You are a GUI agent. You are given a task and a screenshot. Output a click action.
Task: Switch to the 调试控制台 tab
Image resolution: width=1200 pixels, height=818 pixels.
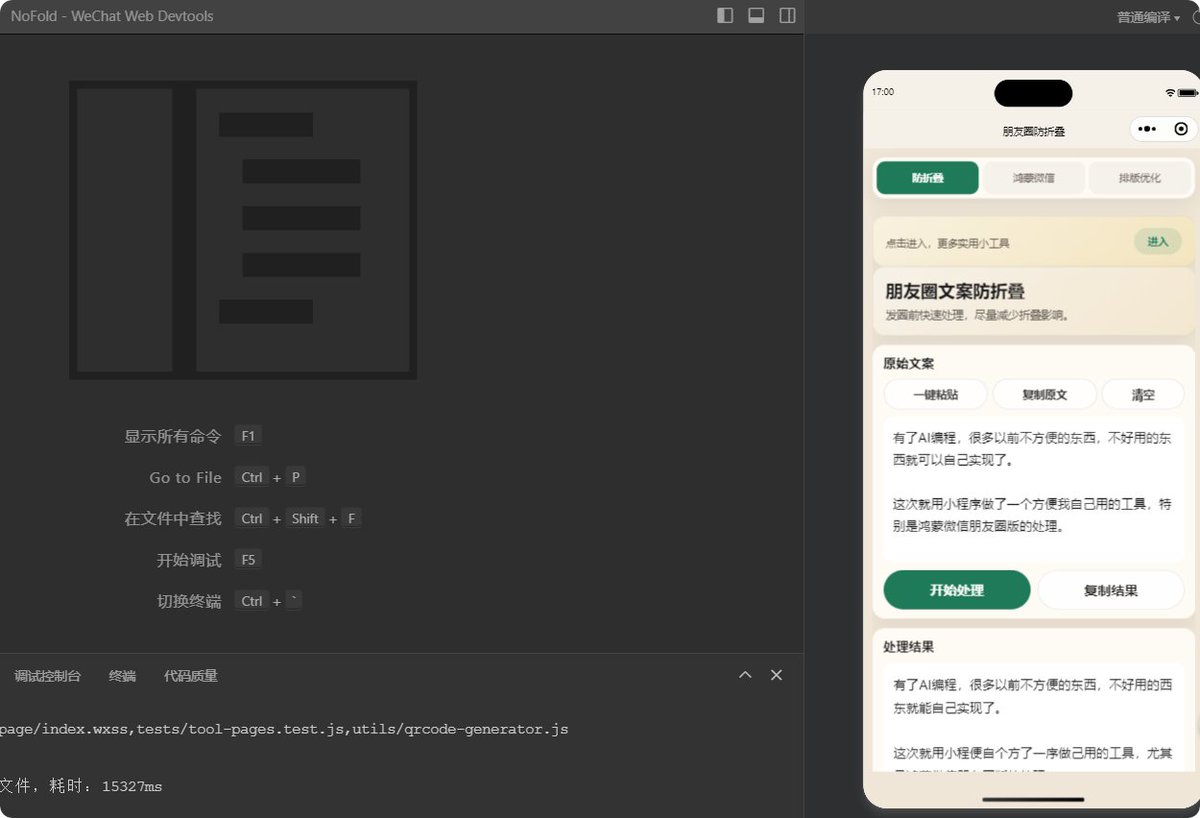[x=47, y=676]
